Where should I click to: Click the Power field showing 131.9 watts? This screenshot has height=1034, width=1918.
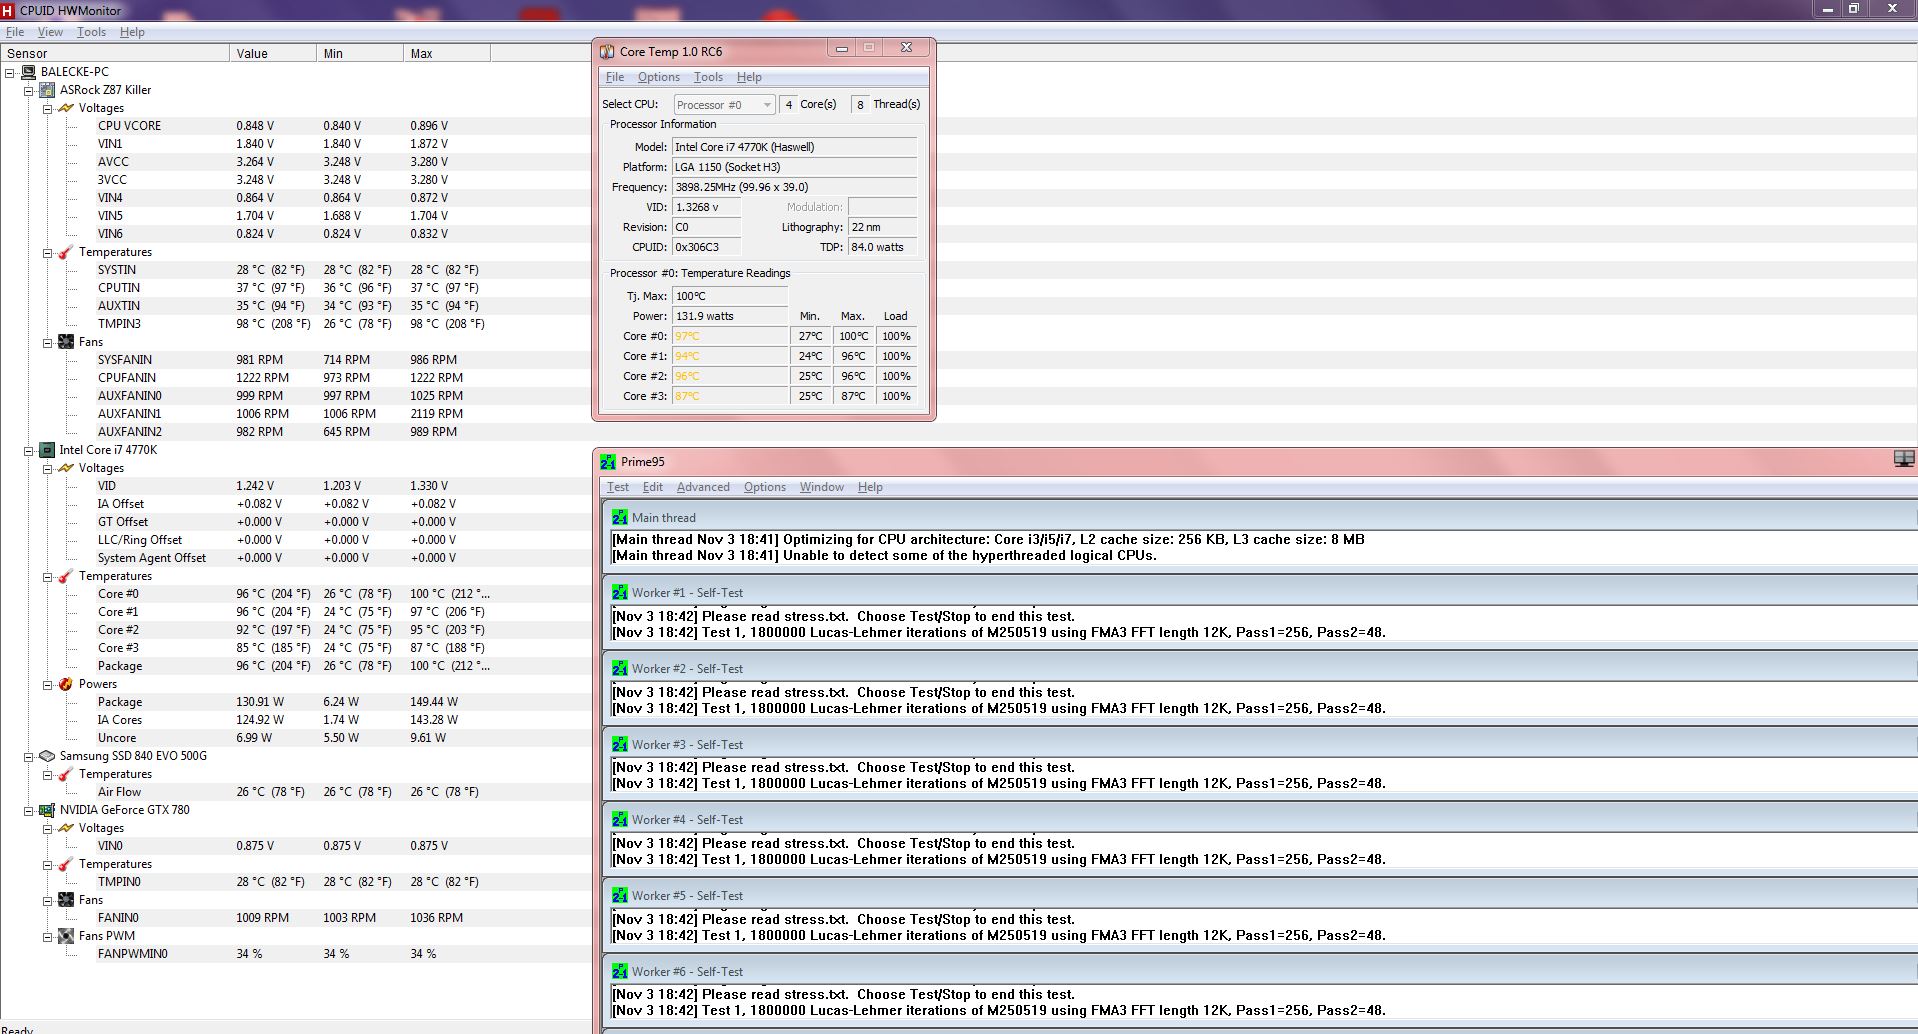coord(730,316)
